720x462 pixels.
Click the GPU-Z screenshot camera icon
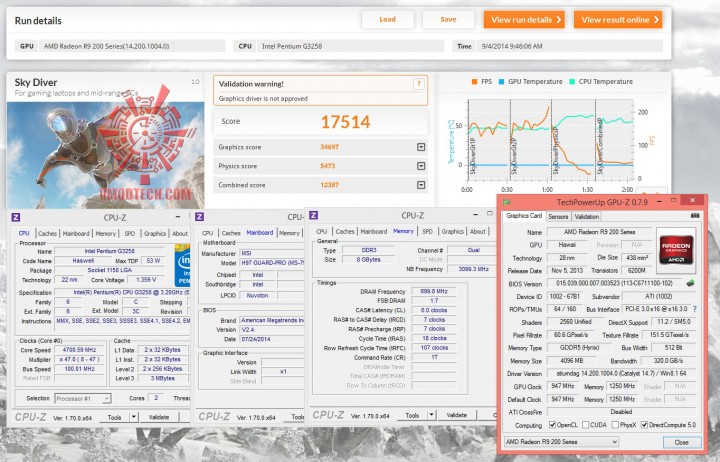(695, 215)
